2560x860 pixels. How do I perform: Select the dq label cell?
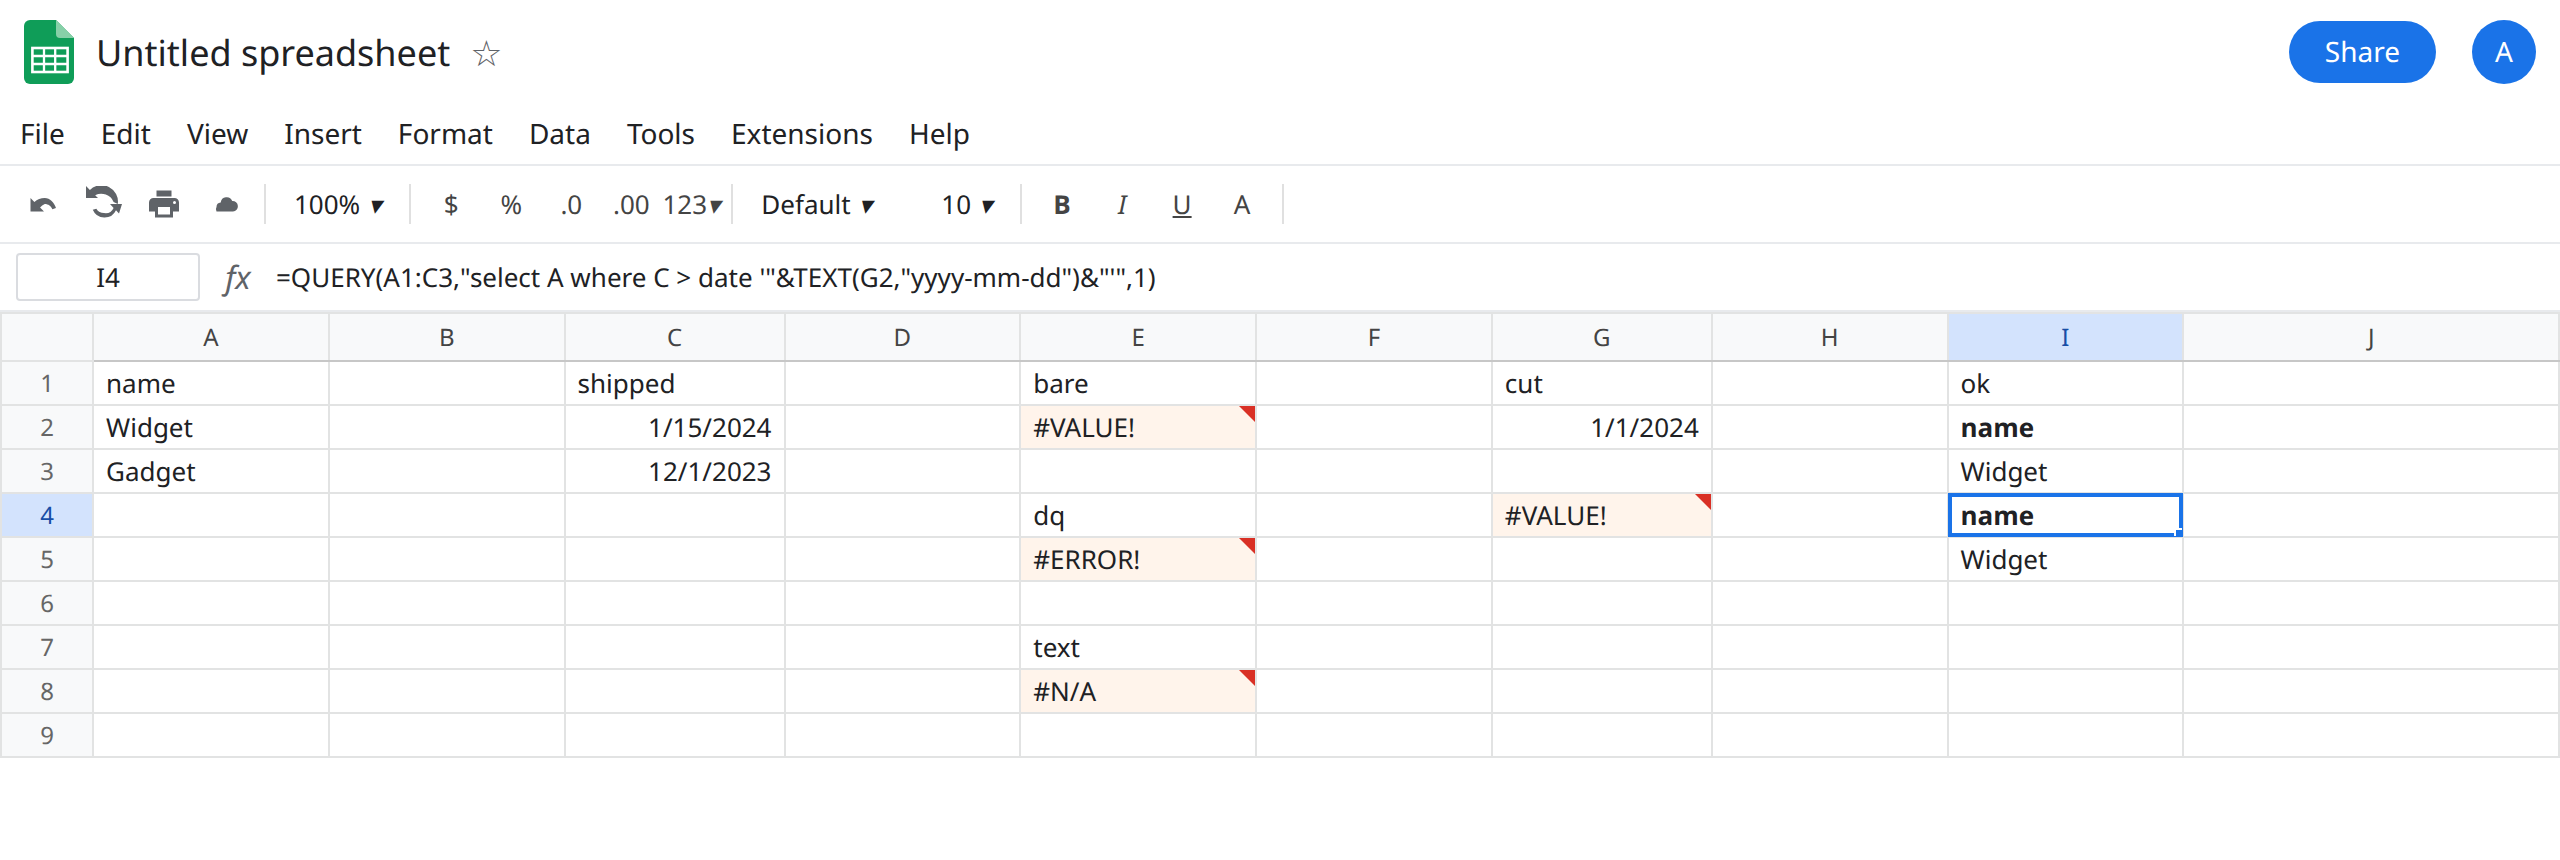point(1138,515)
